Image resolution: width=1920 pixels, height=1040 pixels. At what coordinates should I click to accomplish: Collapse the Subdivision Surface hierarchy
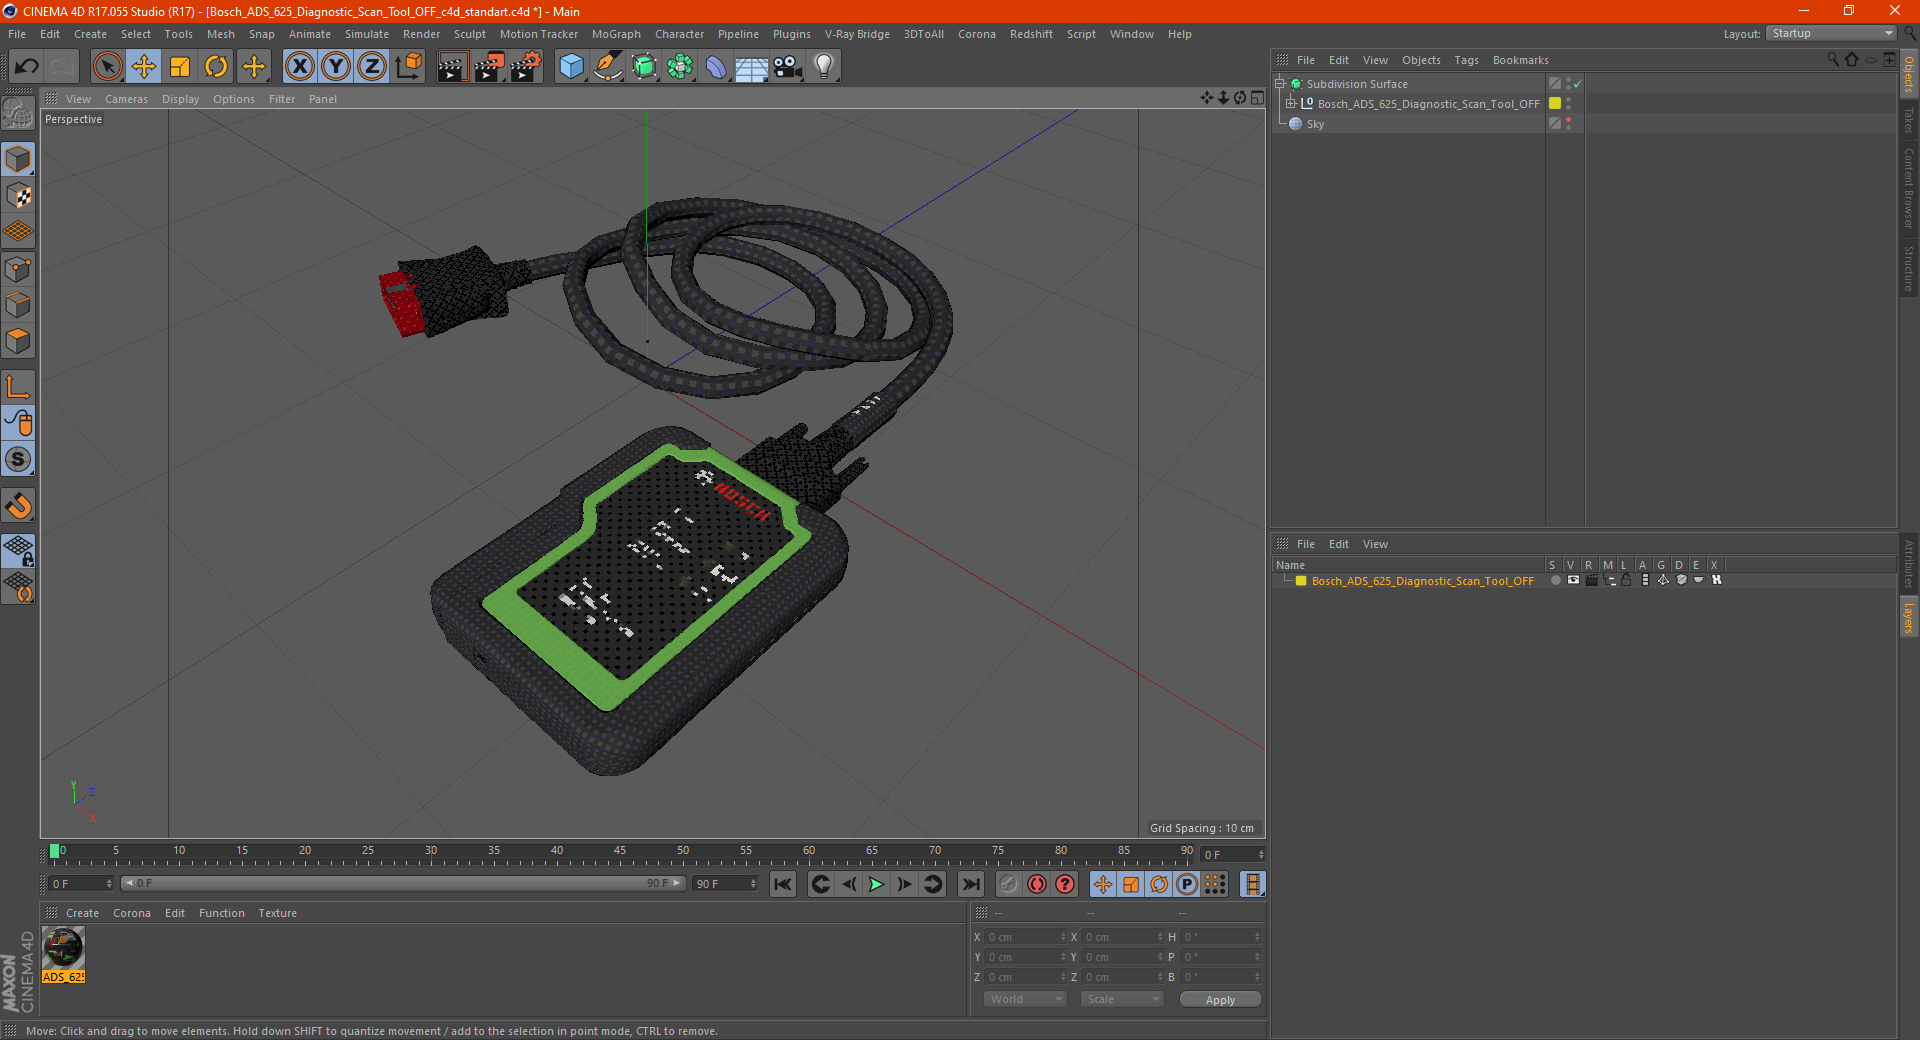pos(1279,84)
